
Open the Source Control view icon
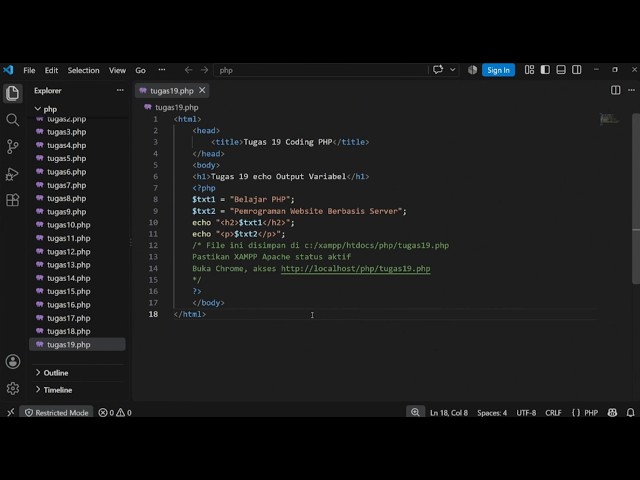pos(13,147)
